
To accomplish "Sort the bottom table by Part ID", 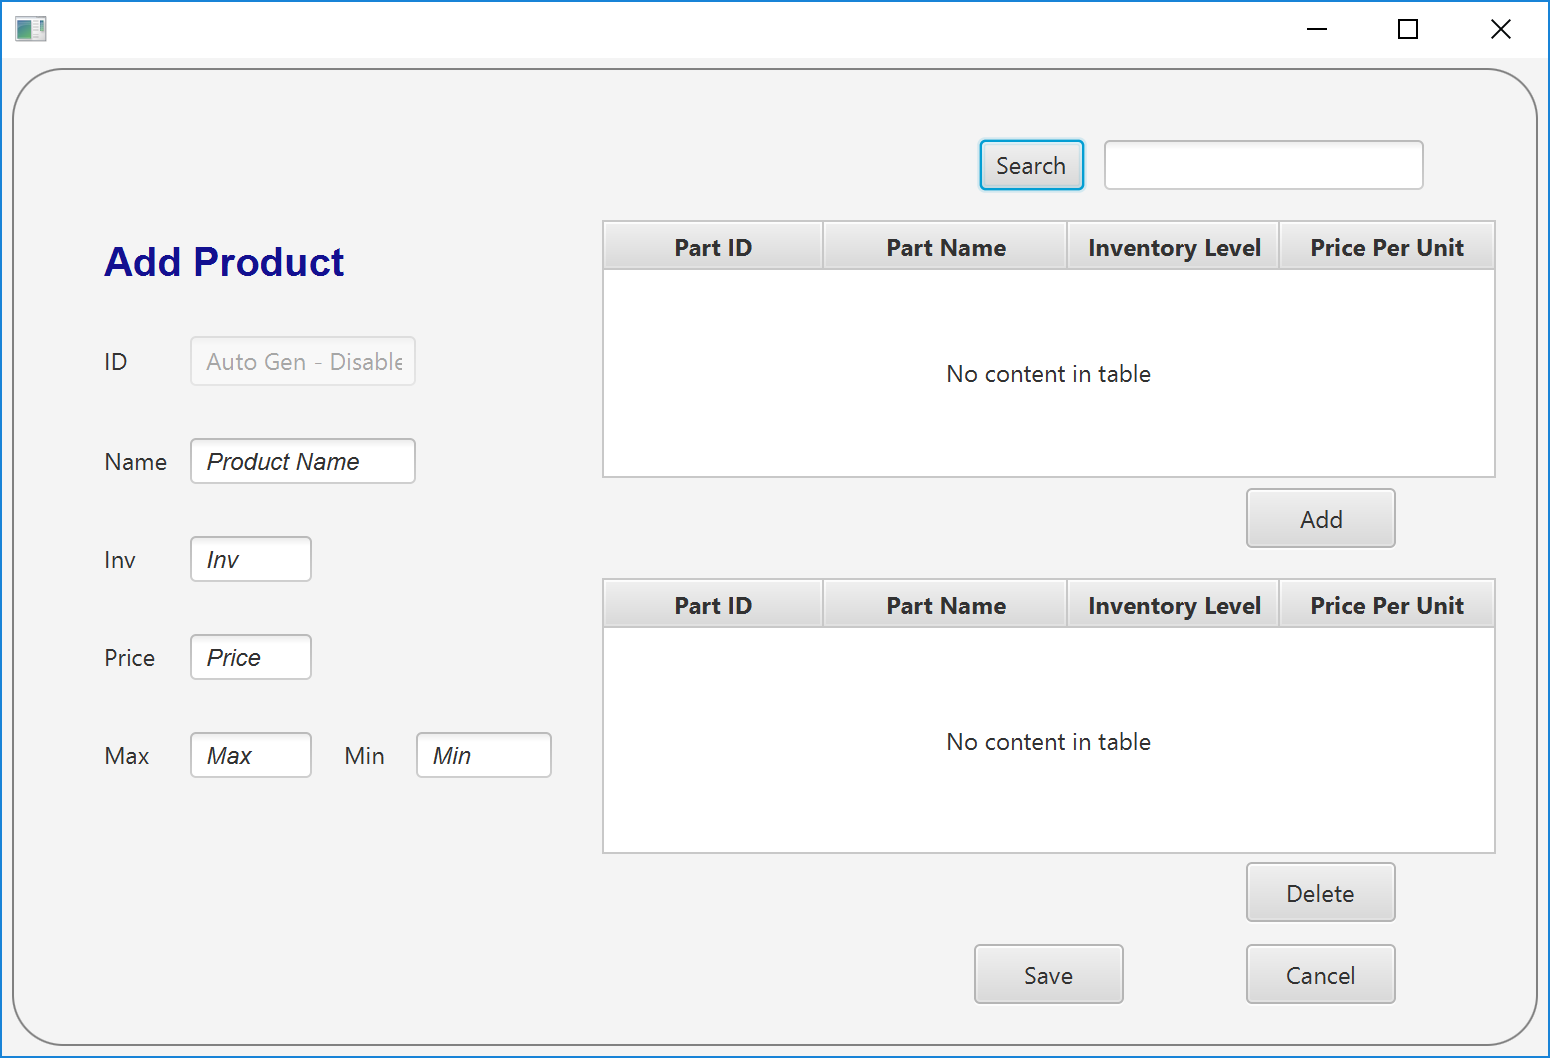I will pos(712,604).
